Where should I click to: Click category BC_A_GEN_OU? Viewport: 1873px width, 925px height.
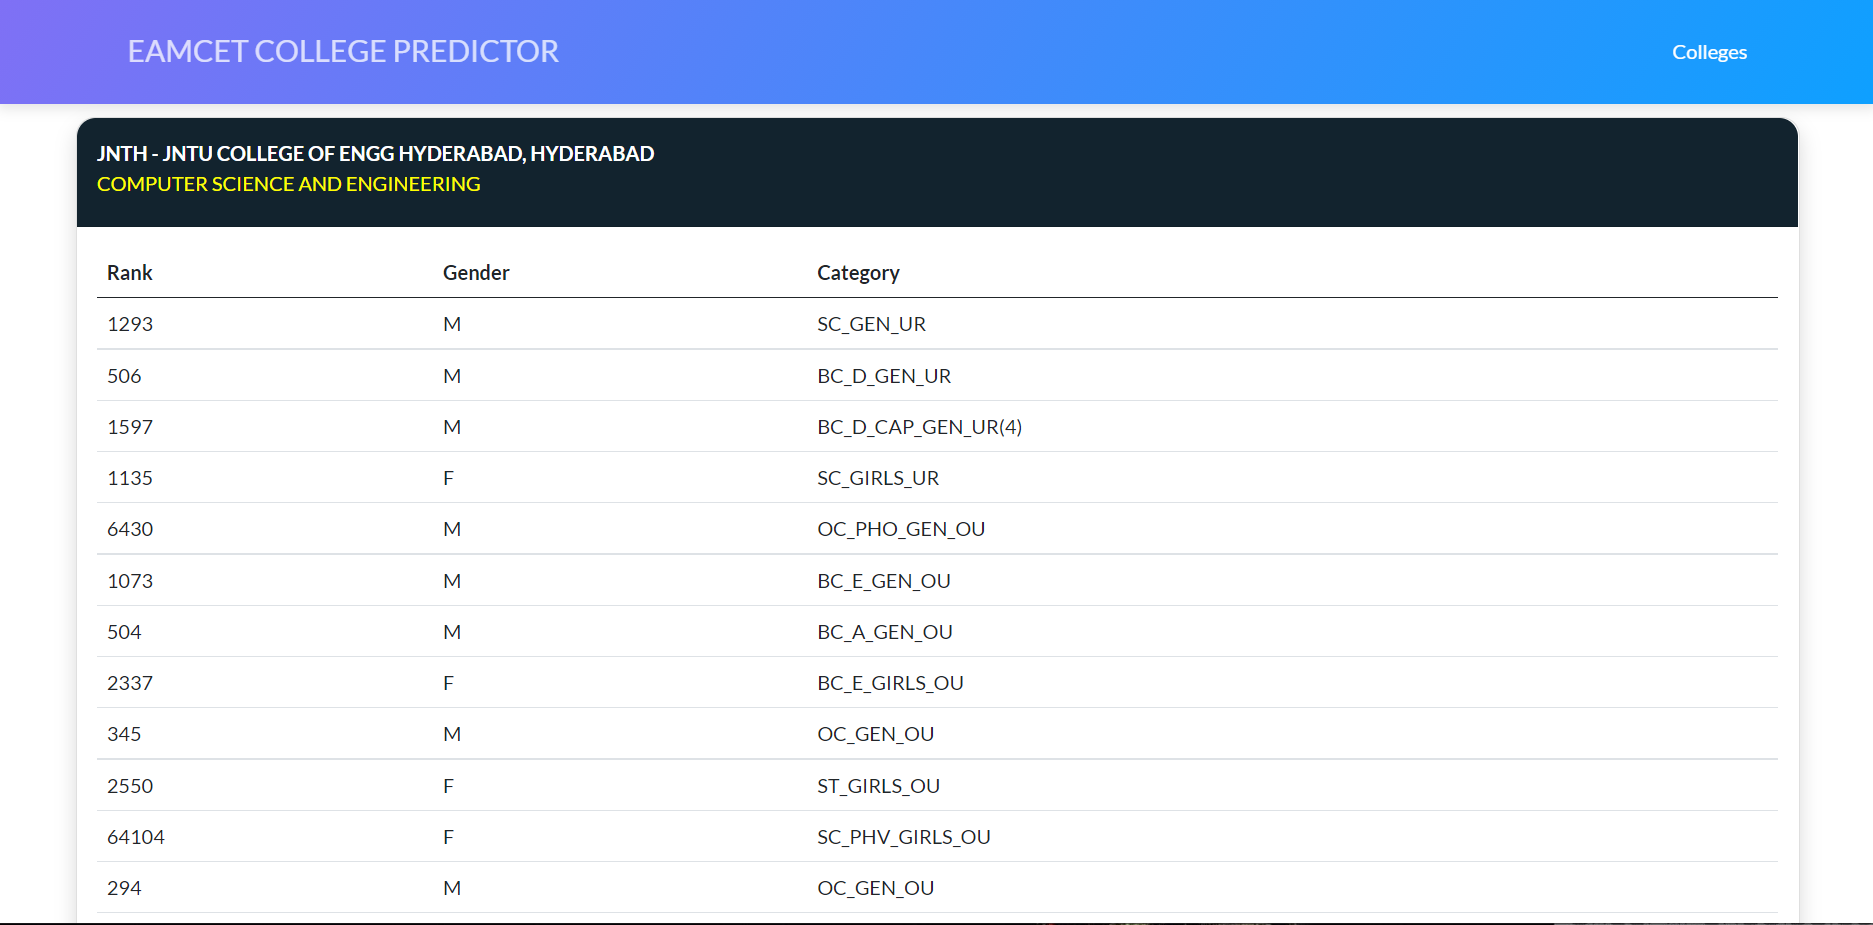coord(885,632)
